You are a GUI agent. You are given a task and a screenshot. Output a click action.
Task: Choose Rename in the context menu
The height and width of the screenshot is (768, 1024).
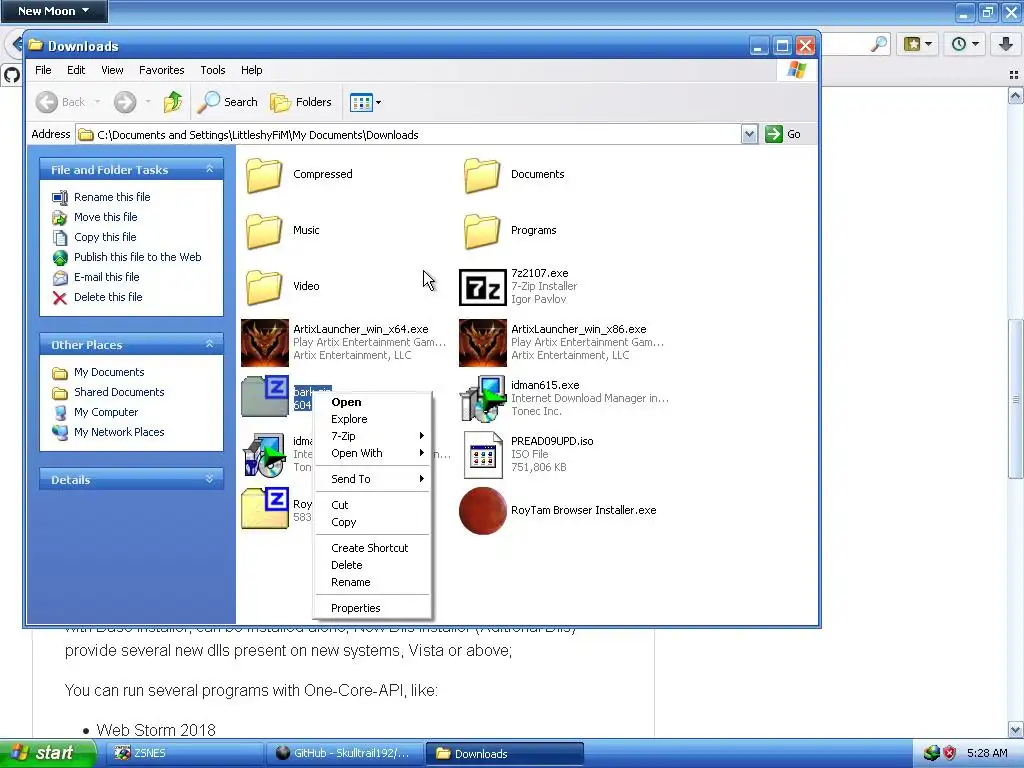click(x=372, y=582)
